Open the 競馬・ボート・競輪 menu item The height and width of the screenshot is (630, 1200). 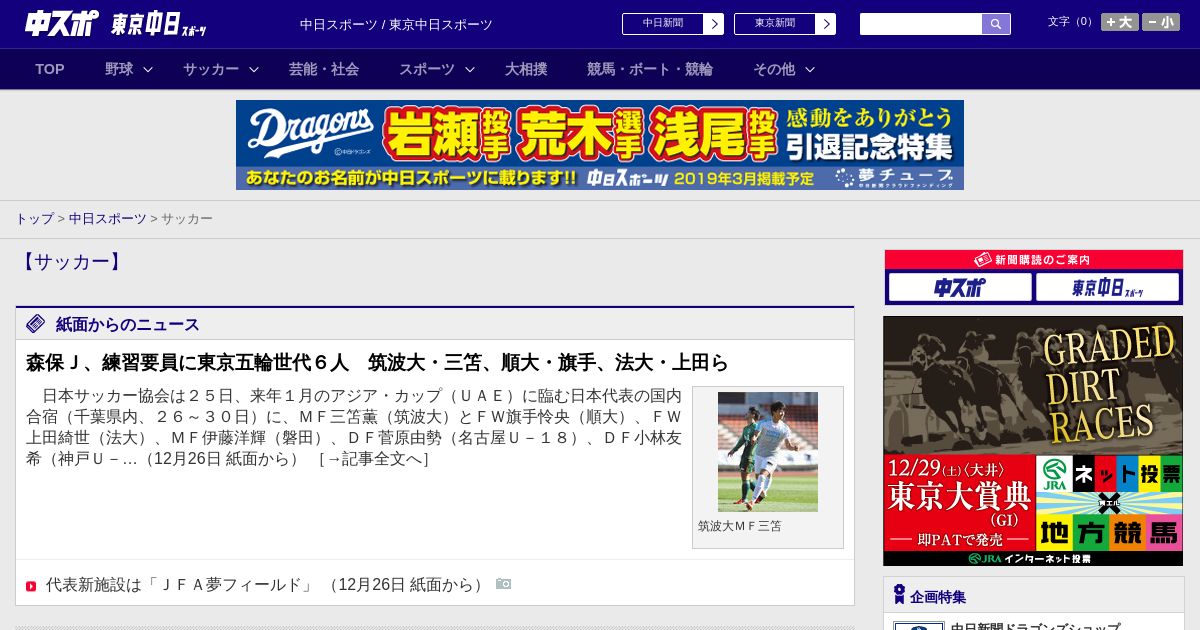click(650, 69)
